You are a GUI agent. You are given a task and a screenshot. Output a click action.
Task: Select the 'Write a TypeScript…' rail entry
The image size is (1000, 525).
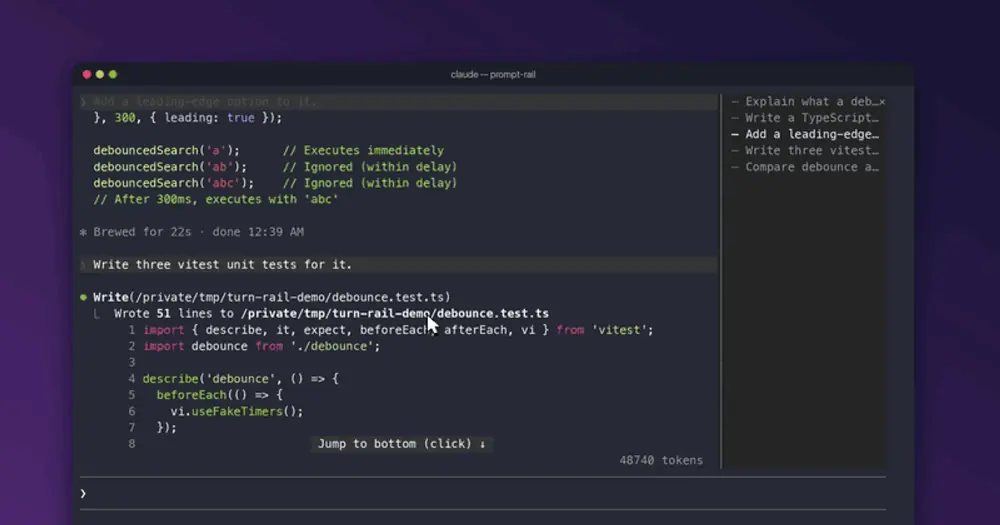(808, 118)
